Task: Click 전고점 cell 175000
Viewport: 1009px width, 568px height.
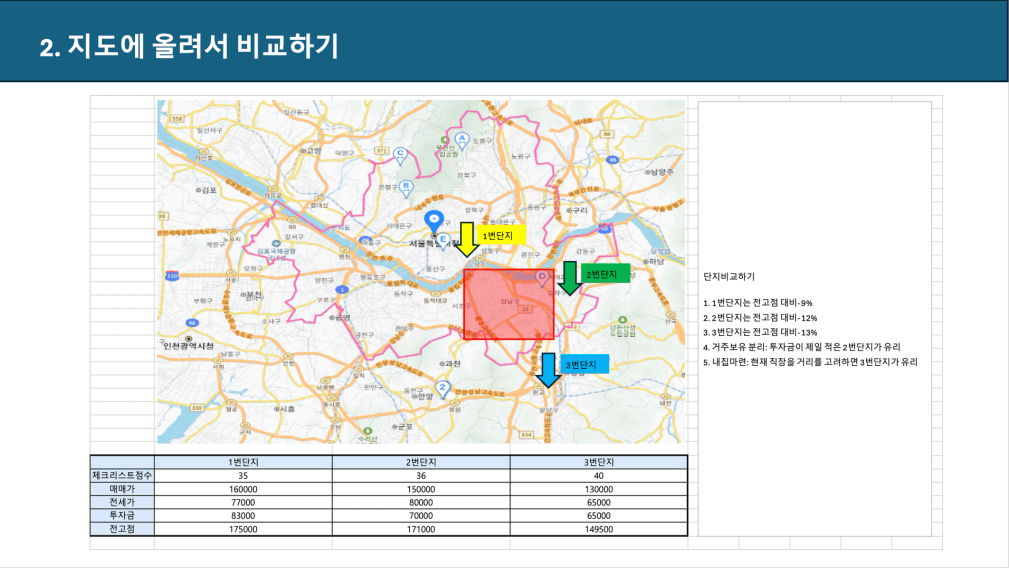Action: pos(243,529)
